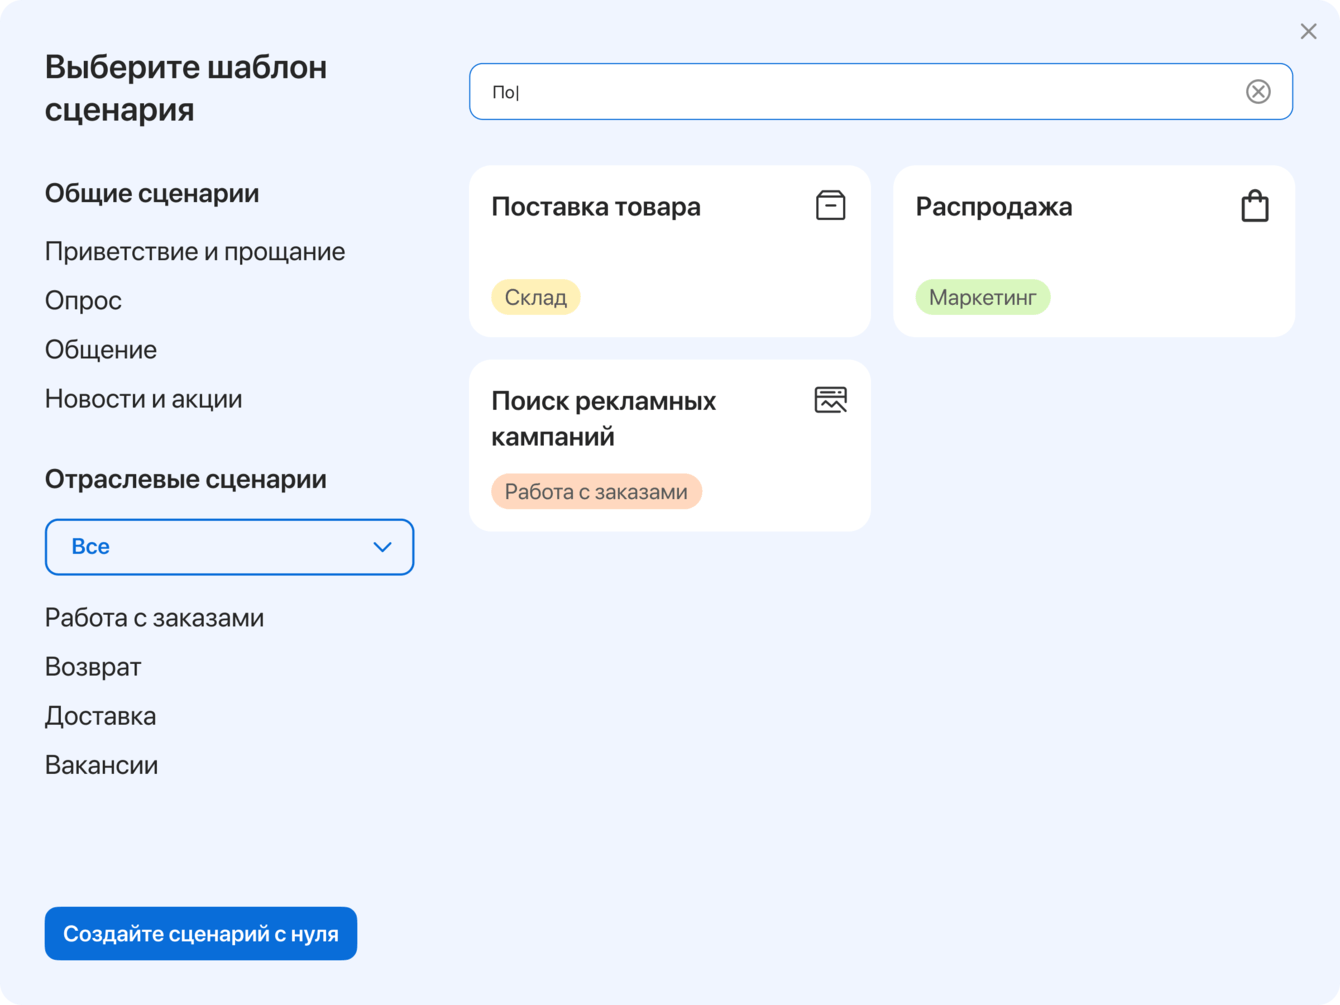
Task: Click the green Маркетинг tag
Action: pos(982,297)
